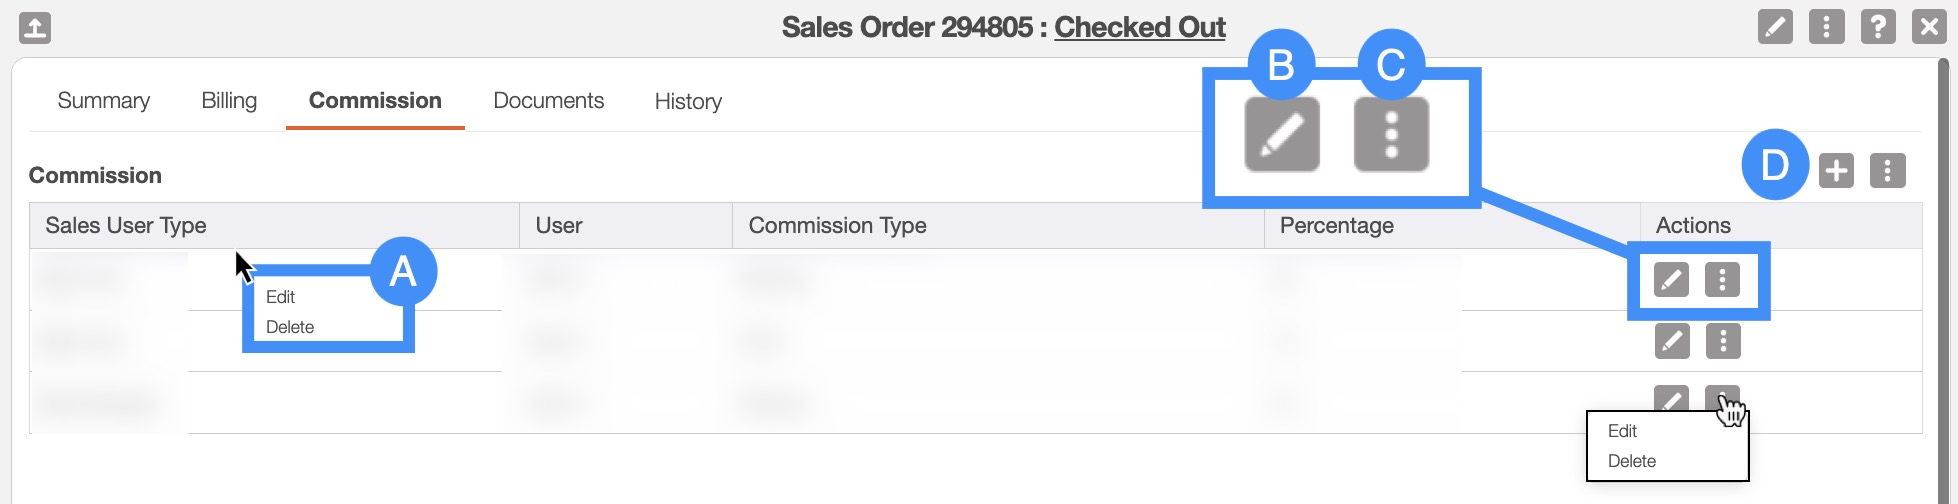Open the header three-dot options menu

tap(1826, 27)
